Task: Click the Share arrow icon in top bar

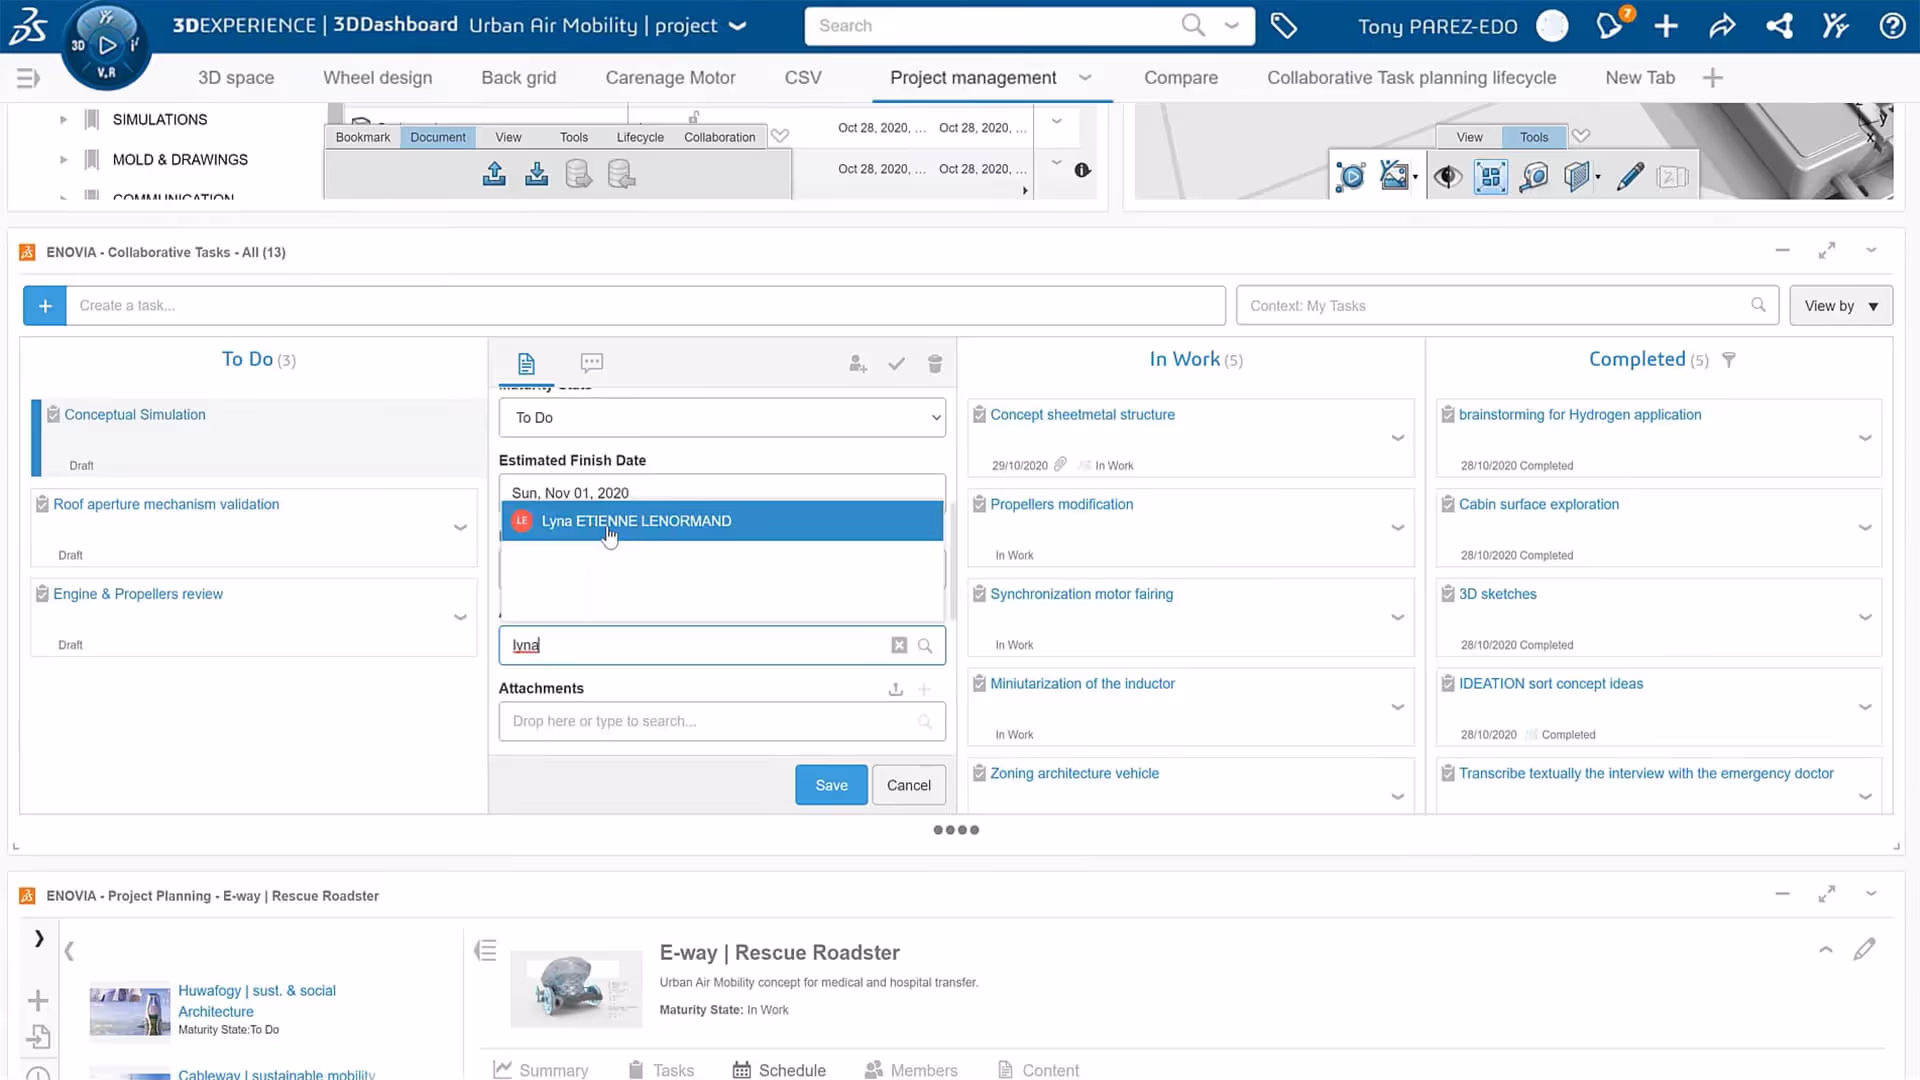Action: (x=1722, y=26)
